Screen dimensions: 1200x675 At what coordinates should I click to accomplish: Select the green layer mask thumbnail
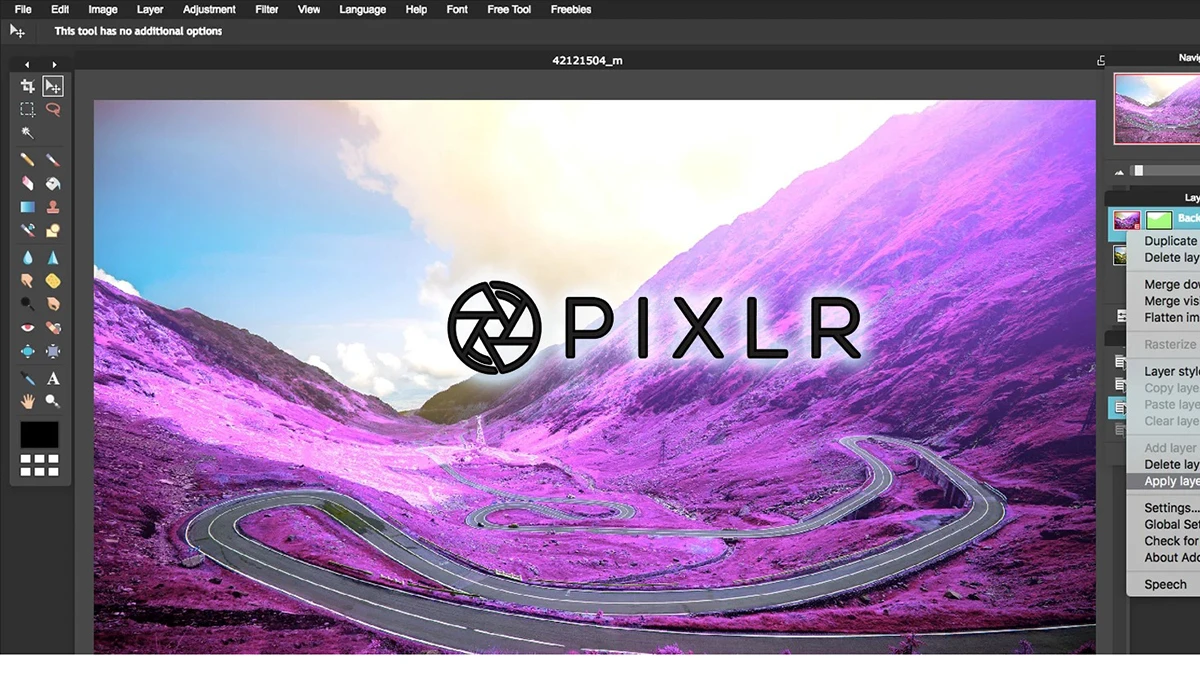pos(1159,219)
